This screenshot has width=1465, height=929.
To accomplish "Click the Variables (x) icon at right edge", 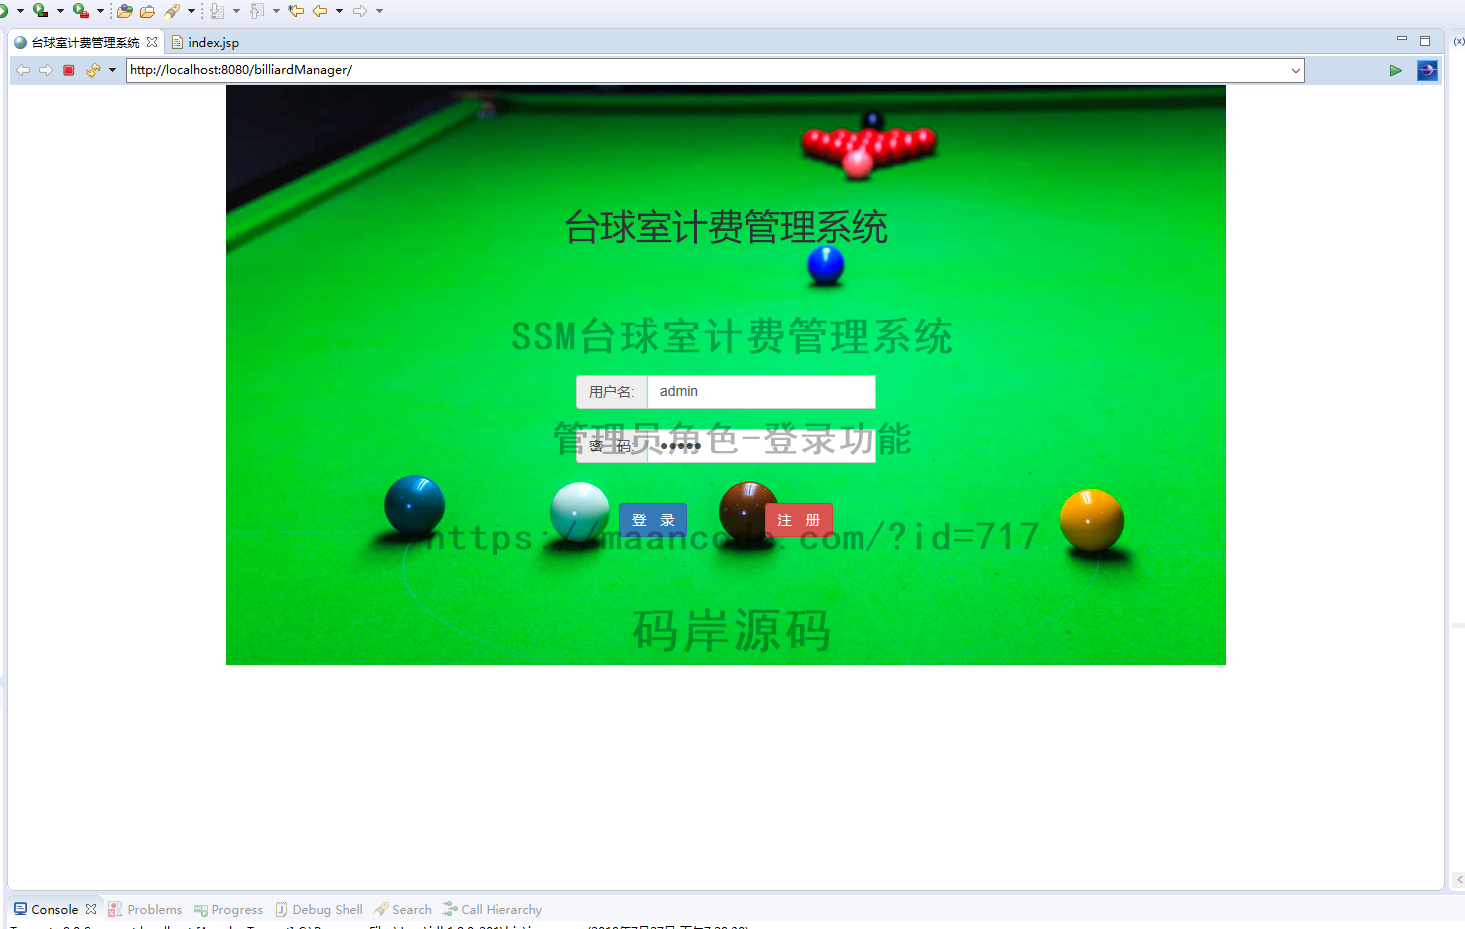I will point(1459,41).
